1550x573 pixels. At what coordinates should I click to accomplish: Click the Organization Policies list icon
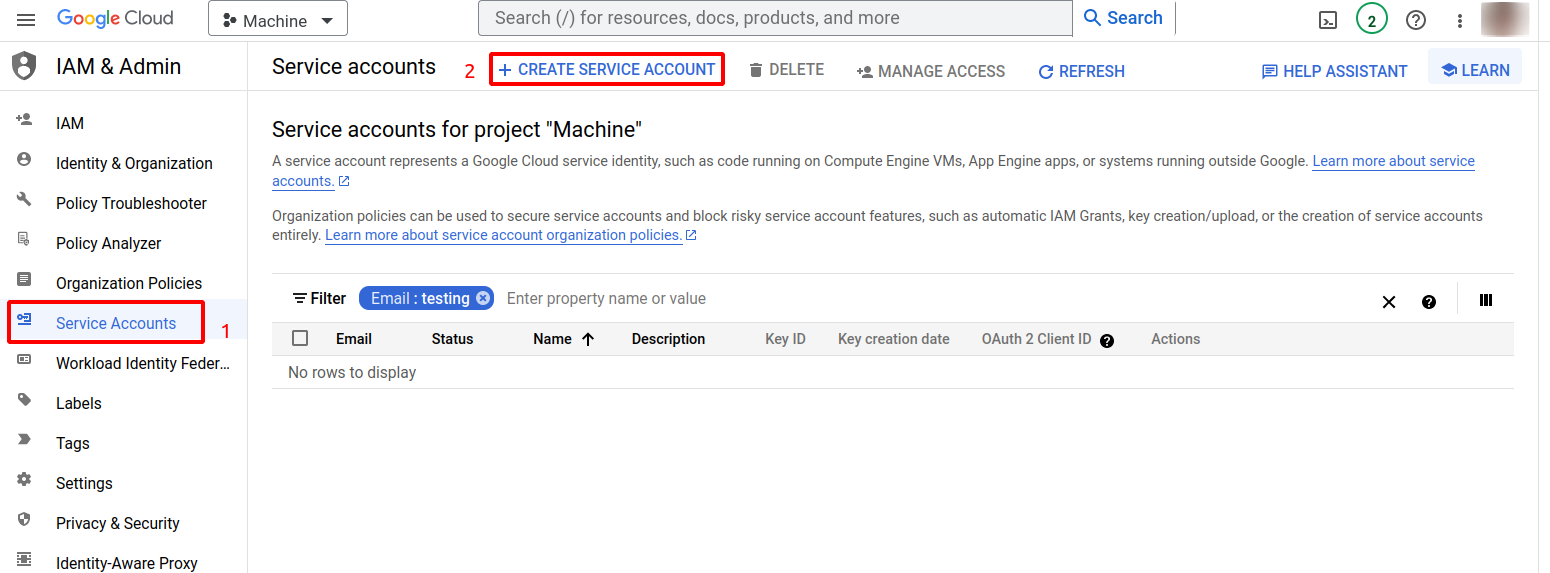(24, 279)
